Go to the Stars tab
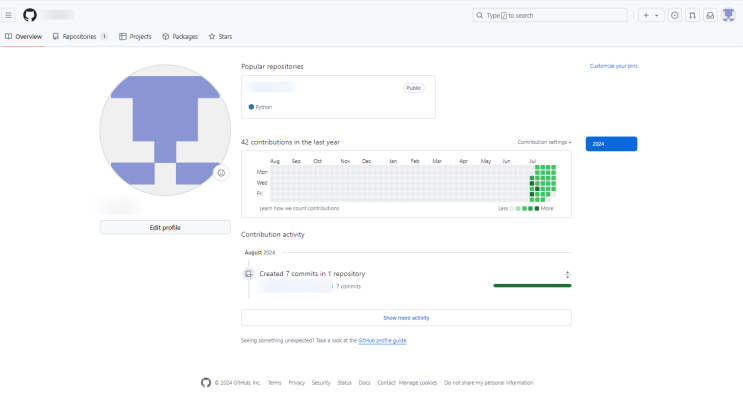The height and width of the screenshot is (417, 743). [220, 36]
